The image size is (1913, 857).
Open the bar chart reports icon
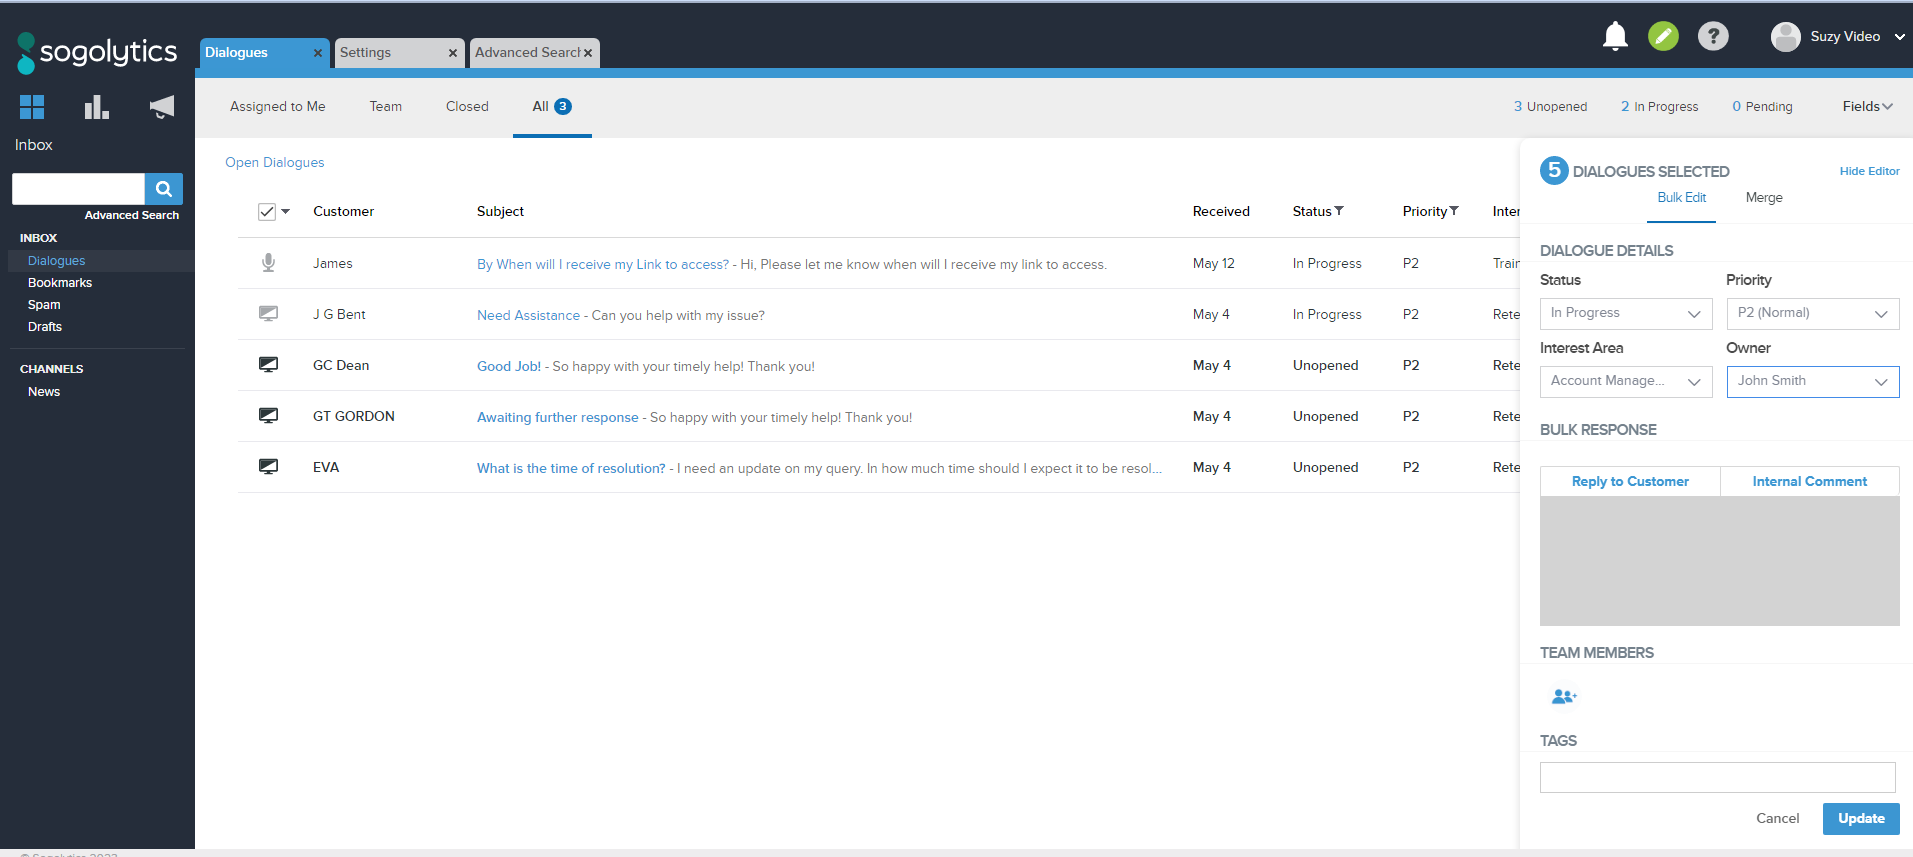click(96, 107)
